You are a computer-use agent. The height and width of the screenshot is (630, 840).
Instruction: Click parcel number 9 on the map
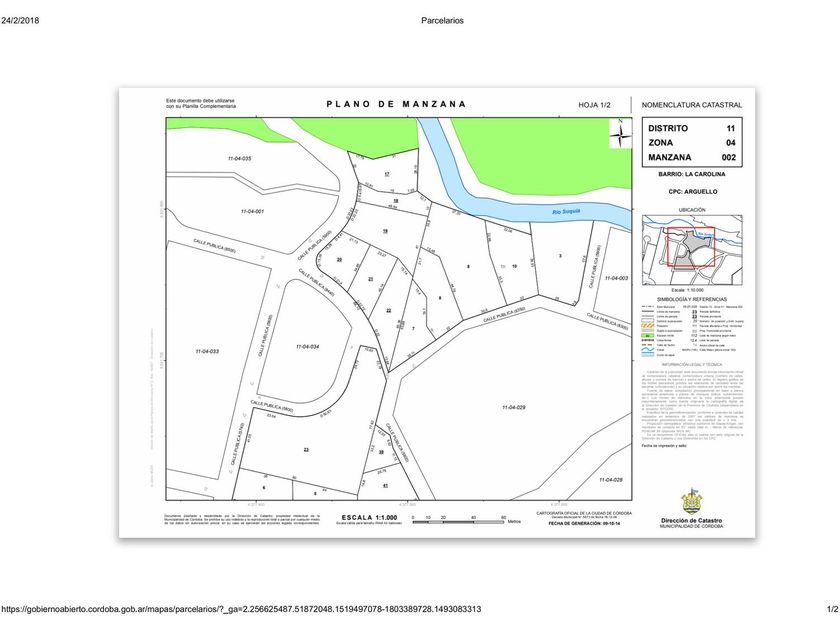point(468,266)
